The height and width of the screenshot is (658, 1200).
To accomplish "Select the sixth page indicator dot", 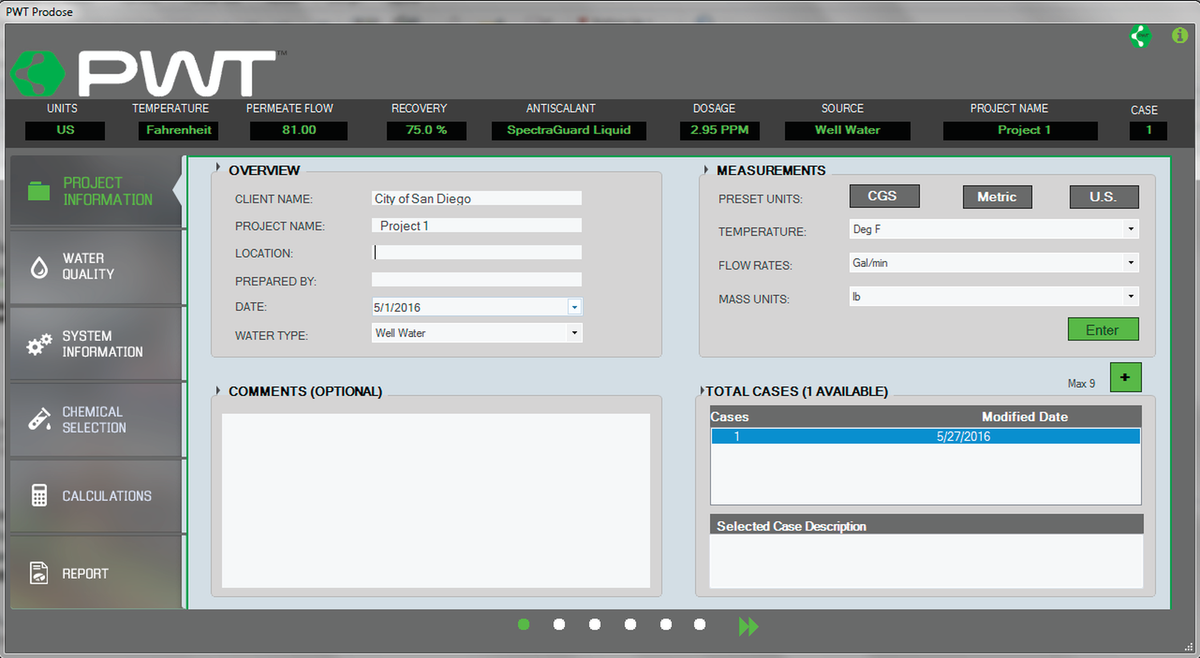I will 700,624.
